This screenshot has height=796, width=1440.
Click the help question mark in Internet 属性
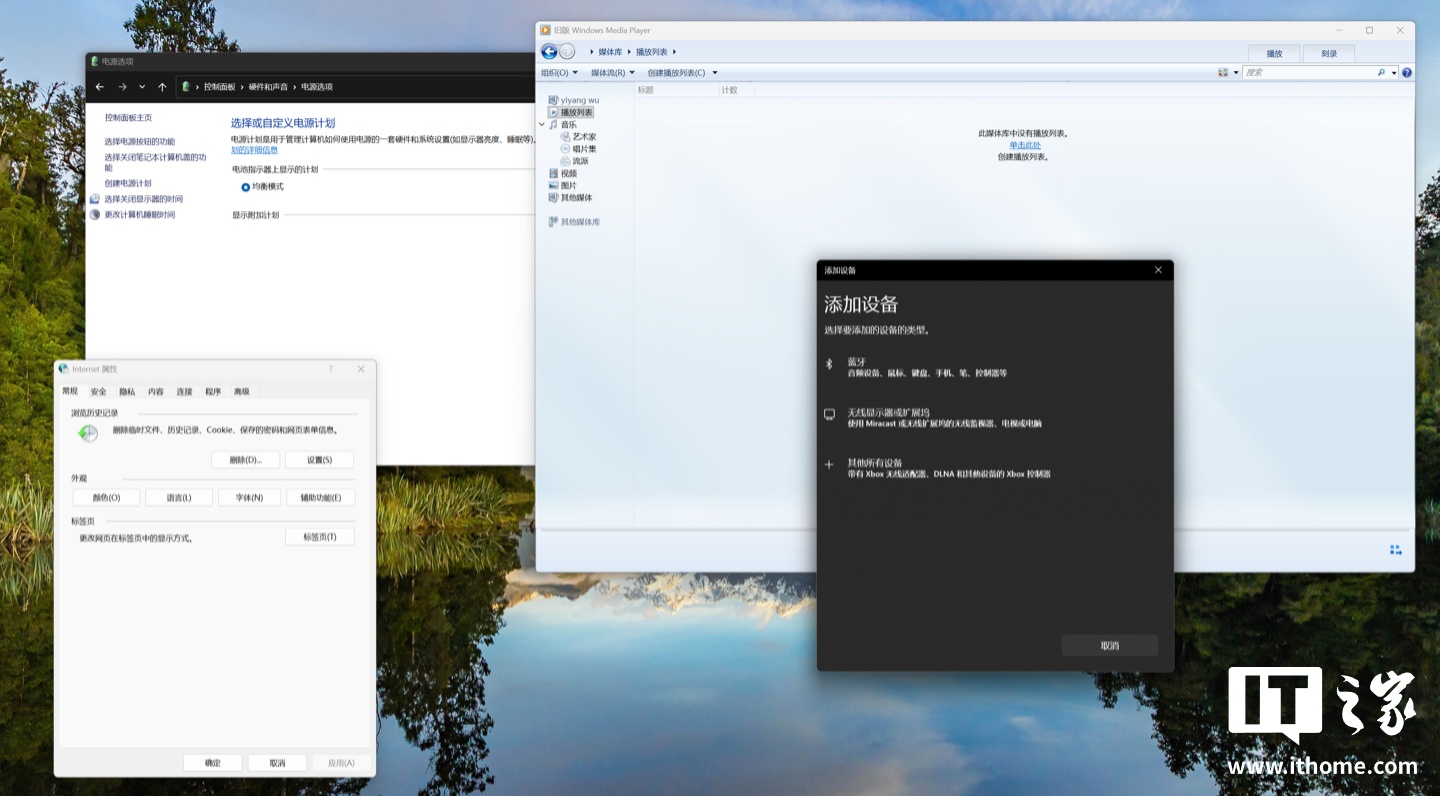331,369
